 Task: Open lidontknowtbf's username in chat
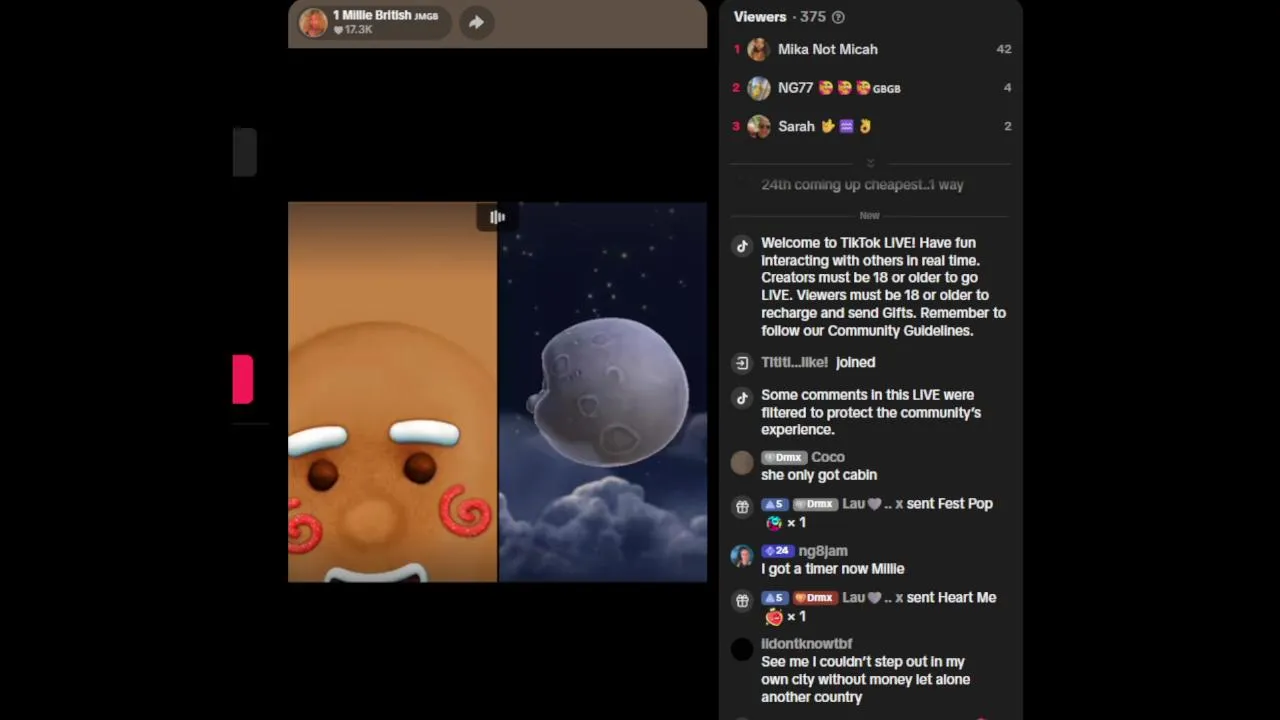point(806,644)
